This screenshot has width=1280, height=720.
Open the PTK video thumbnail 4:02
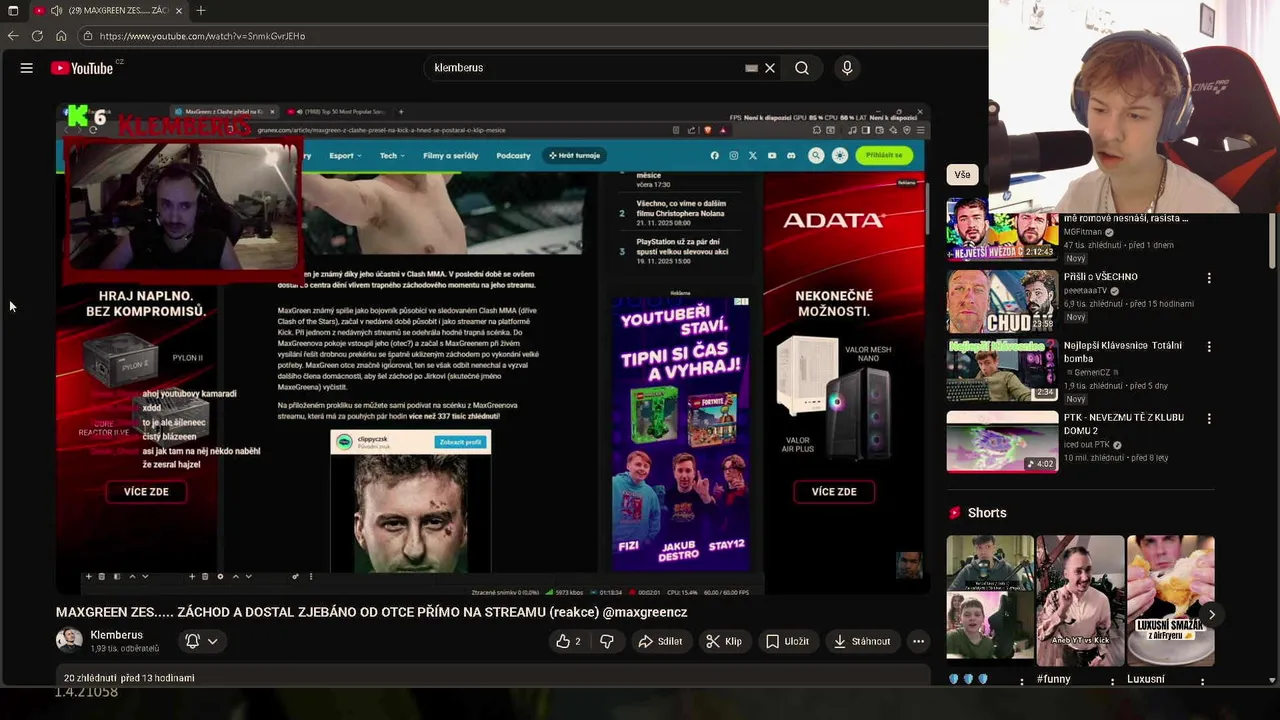tap(1002, 441)
